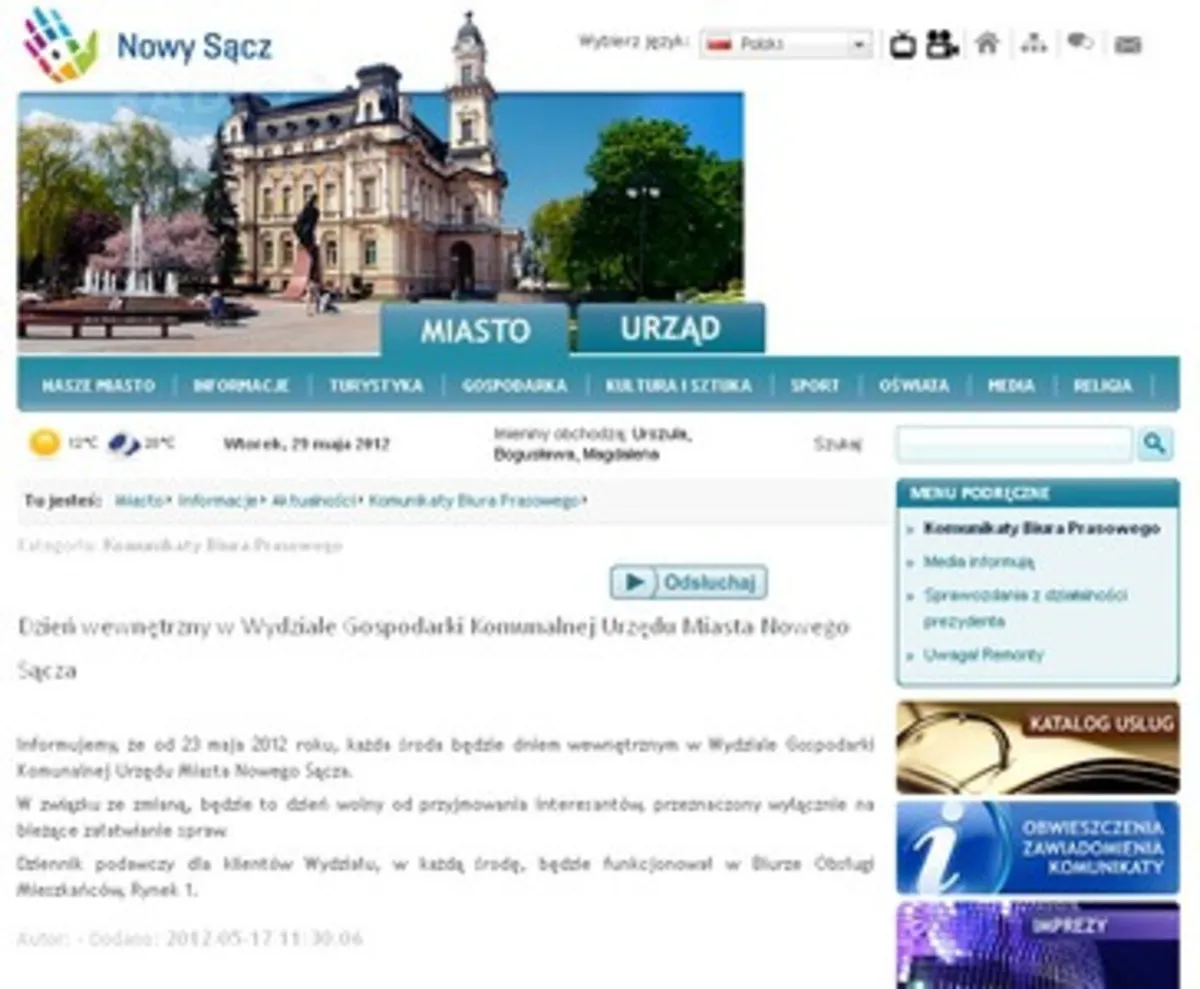Open the chat bubbles icon in header
Viewport: 1200px width, 989px height.
pos(1080,43)
